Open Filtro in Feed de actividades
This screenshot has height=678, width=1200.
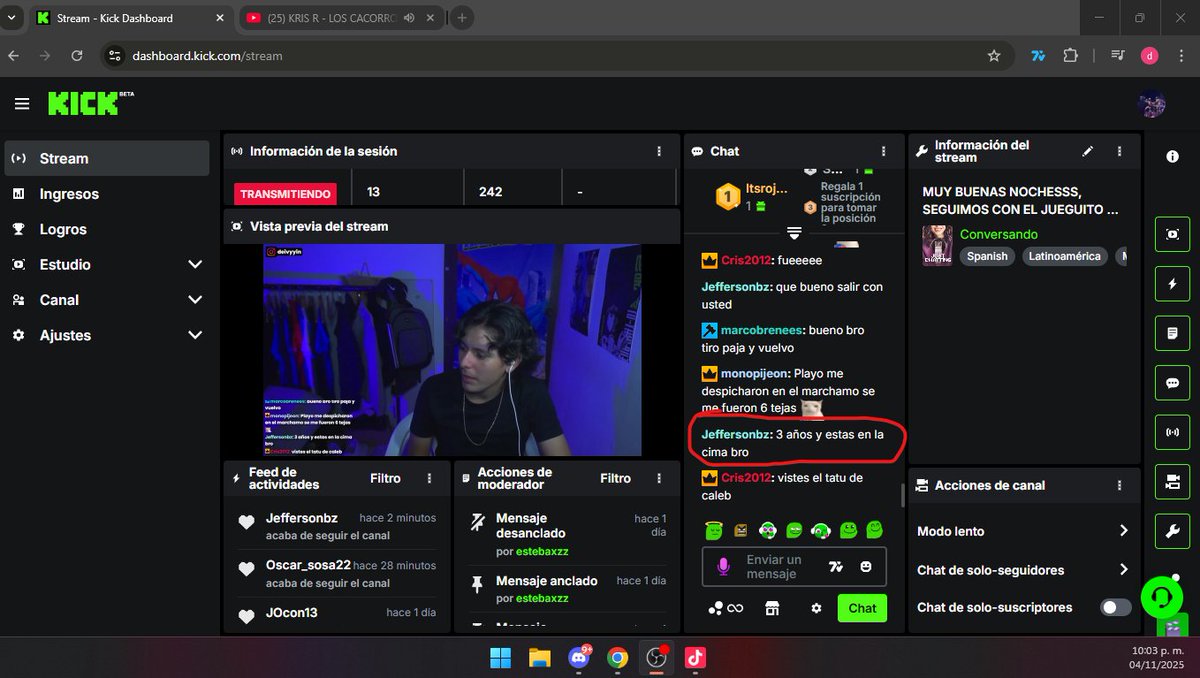pyautogui.click(x=385, y=478)
